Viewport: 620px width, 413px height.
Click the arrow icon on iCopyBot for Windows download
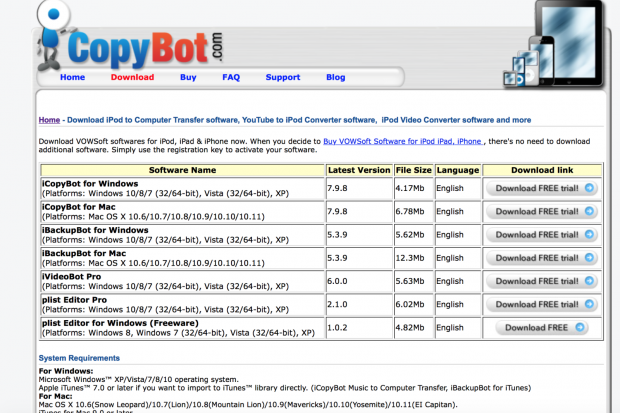click(x=589, y=187)
